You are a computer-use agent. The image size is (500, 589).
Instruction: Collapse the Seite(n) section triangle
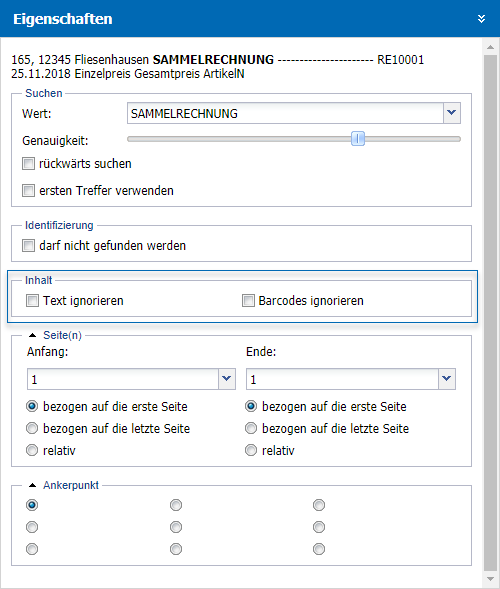pos(33,335)
